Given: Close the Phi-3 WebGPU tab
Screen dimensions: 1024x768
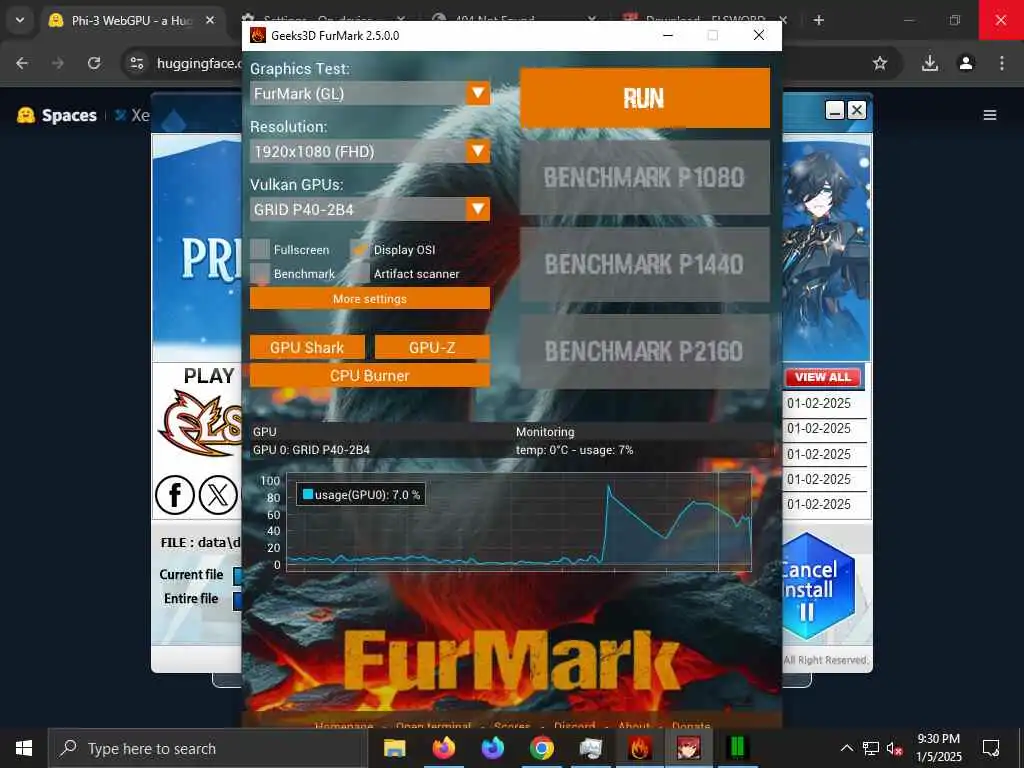Looking at the screenshot, I should (x=210, y=20).
